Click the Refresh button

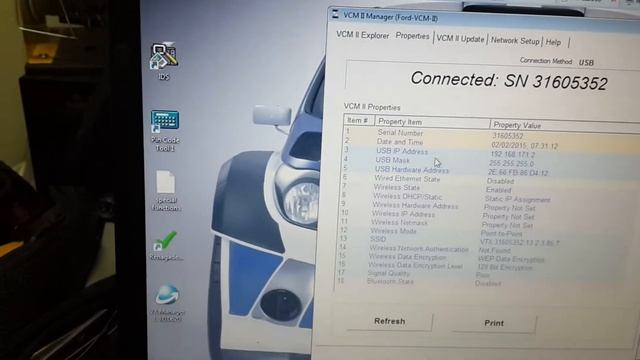(x=390, y=321)
